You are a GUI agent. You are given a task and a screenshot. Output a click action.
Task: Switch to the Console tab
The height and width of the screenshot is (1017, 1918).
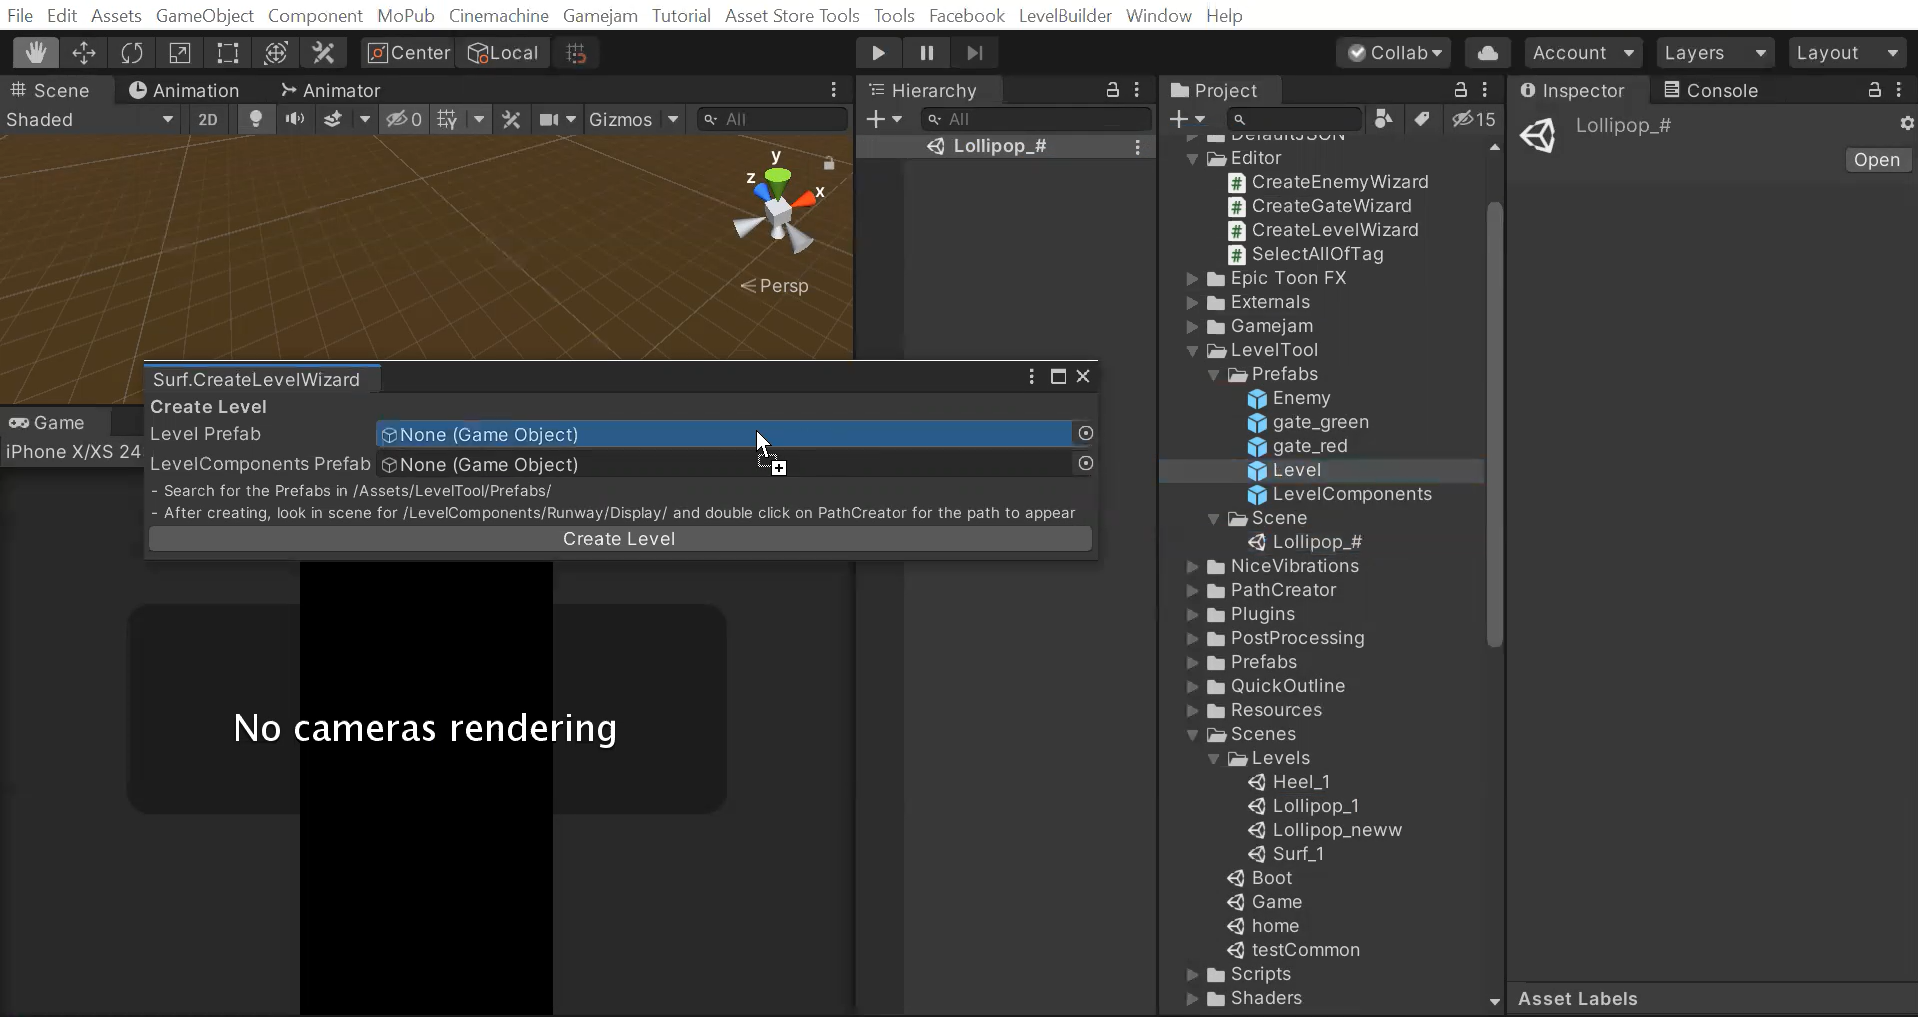point(1710,90)
